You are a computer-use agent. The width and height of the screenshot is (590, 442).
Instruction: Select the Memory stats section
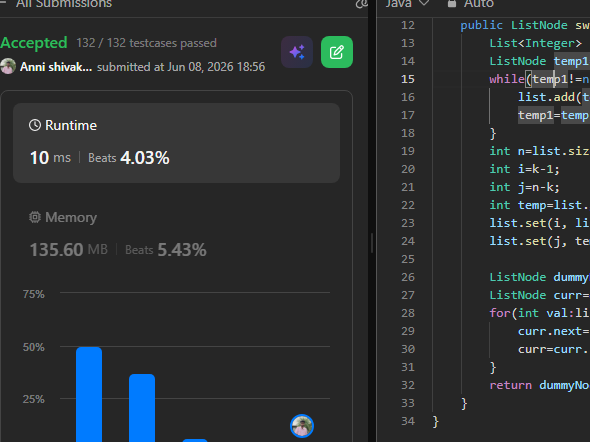[x=176, y=234]
